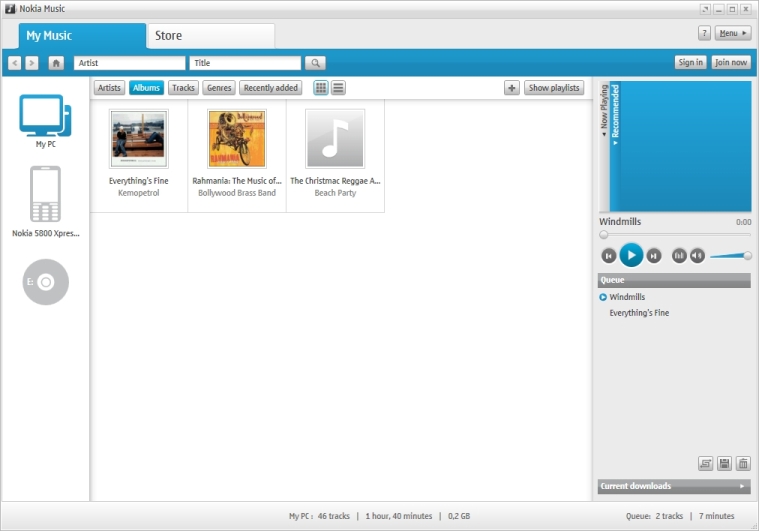Go back with the left arrow button
The width and height of the screenshot is (759, 531).
(15, 63)
